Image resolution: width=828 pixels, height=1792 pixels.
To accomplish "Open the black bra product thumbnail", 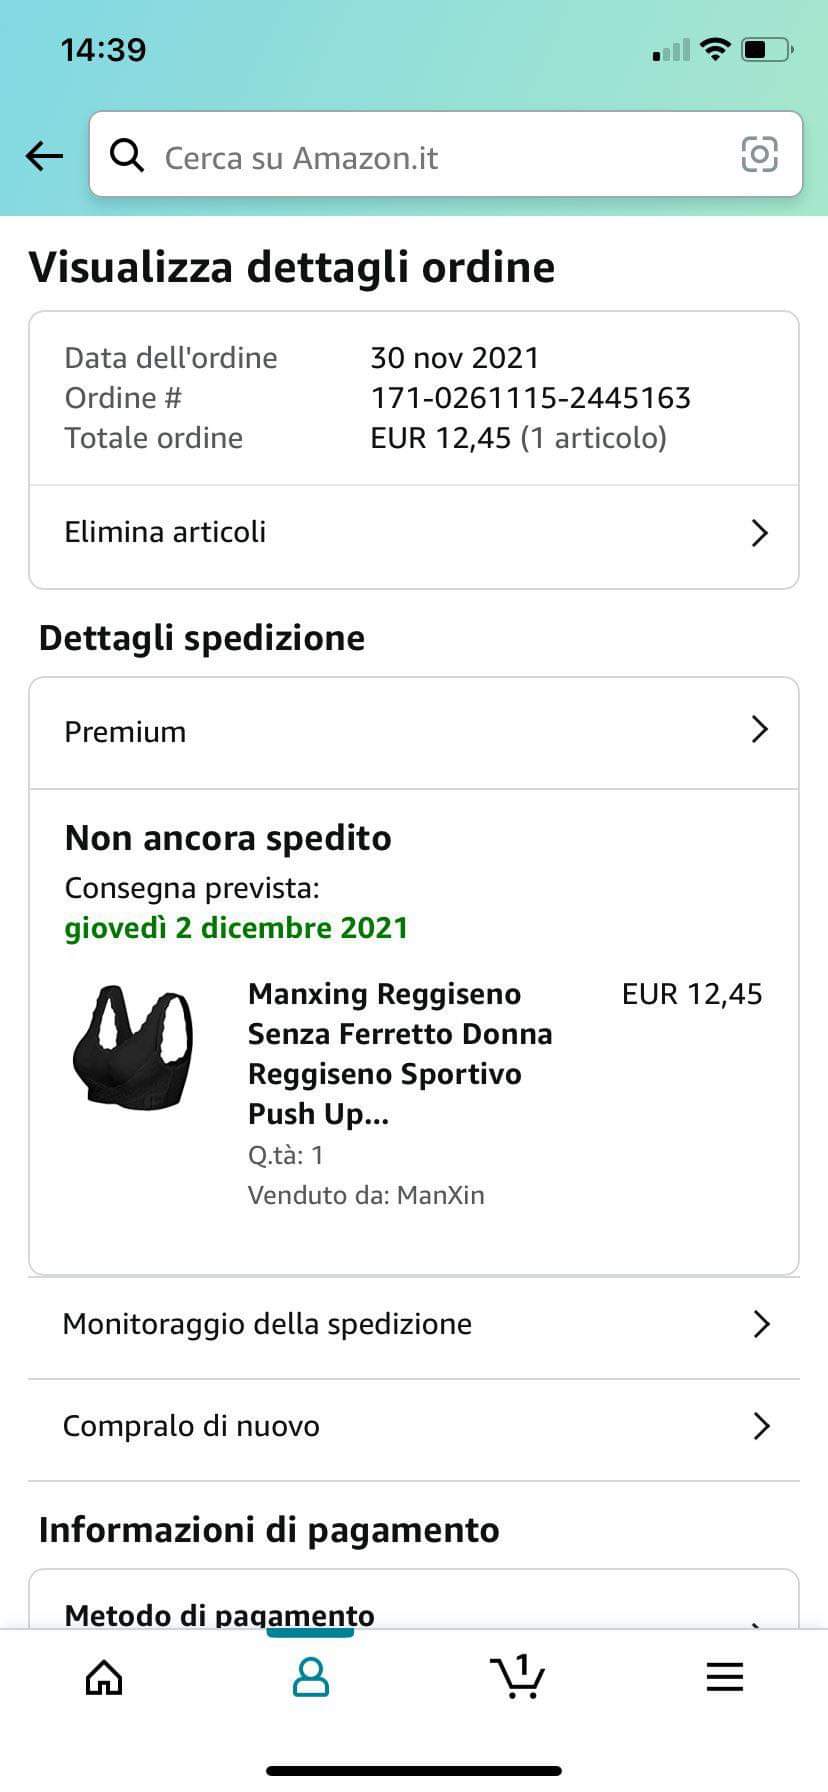I will pos(132,1045).
